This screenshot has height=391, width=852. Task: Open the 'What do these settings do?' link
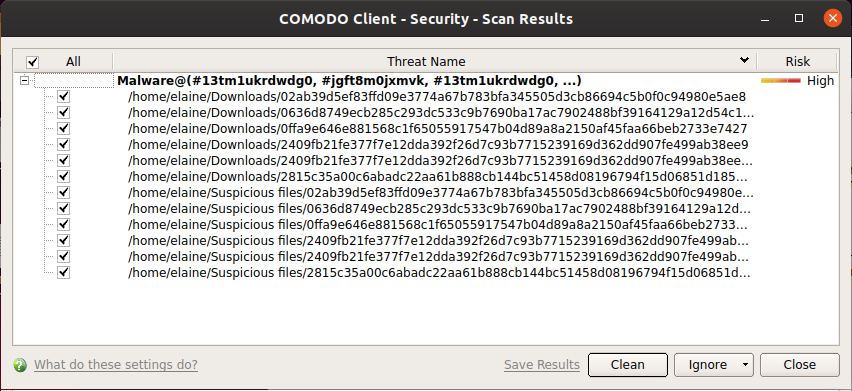[116, 364]
